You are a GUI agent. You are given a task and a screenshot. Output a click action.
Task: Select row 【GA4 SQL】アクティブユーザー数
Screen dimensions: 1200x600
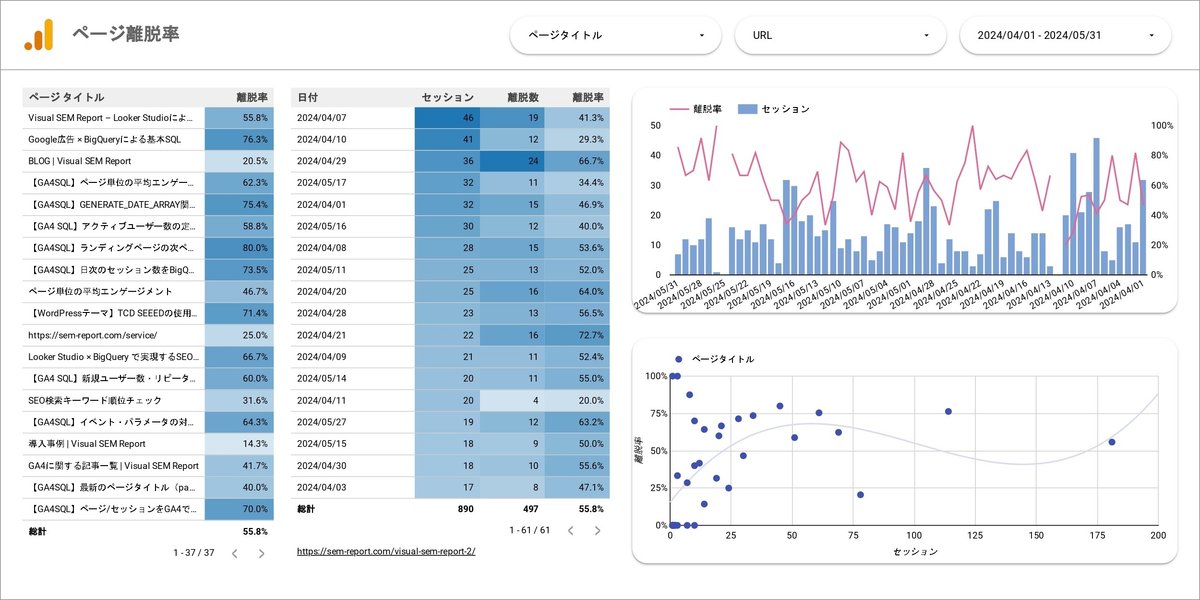click(148, 226)
